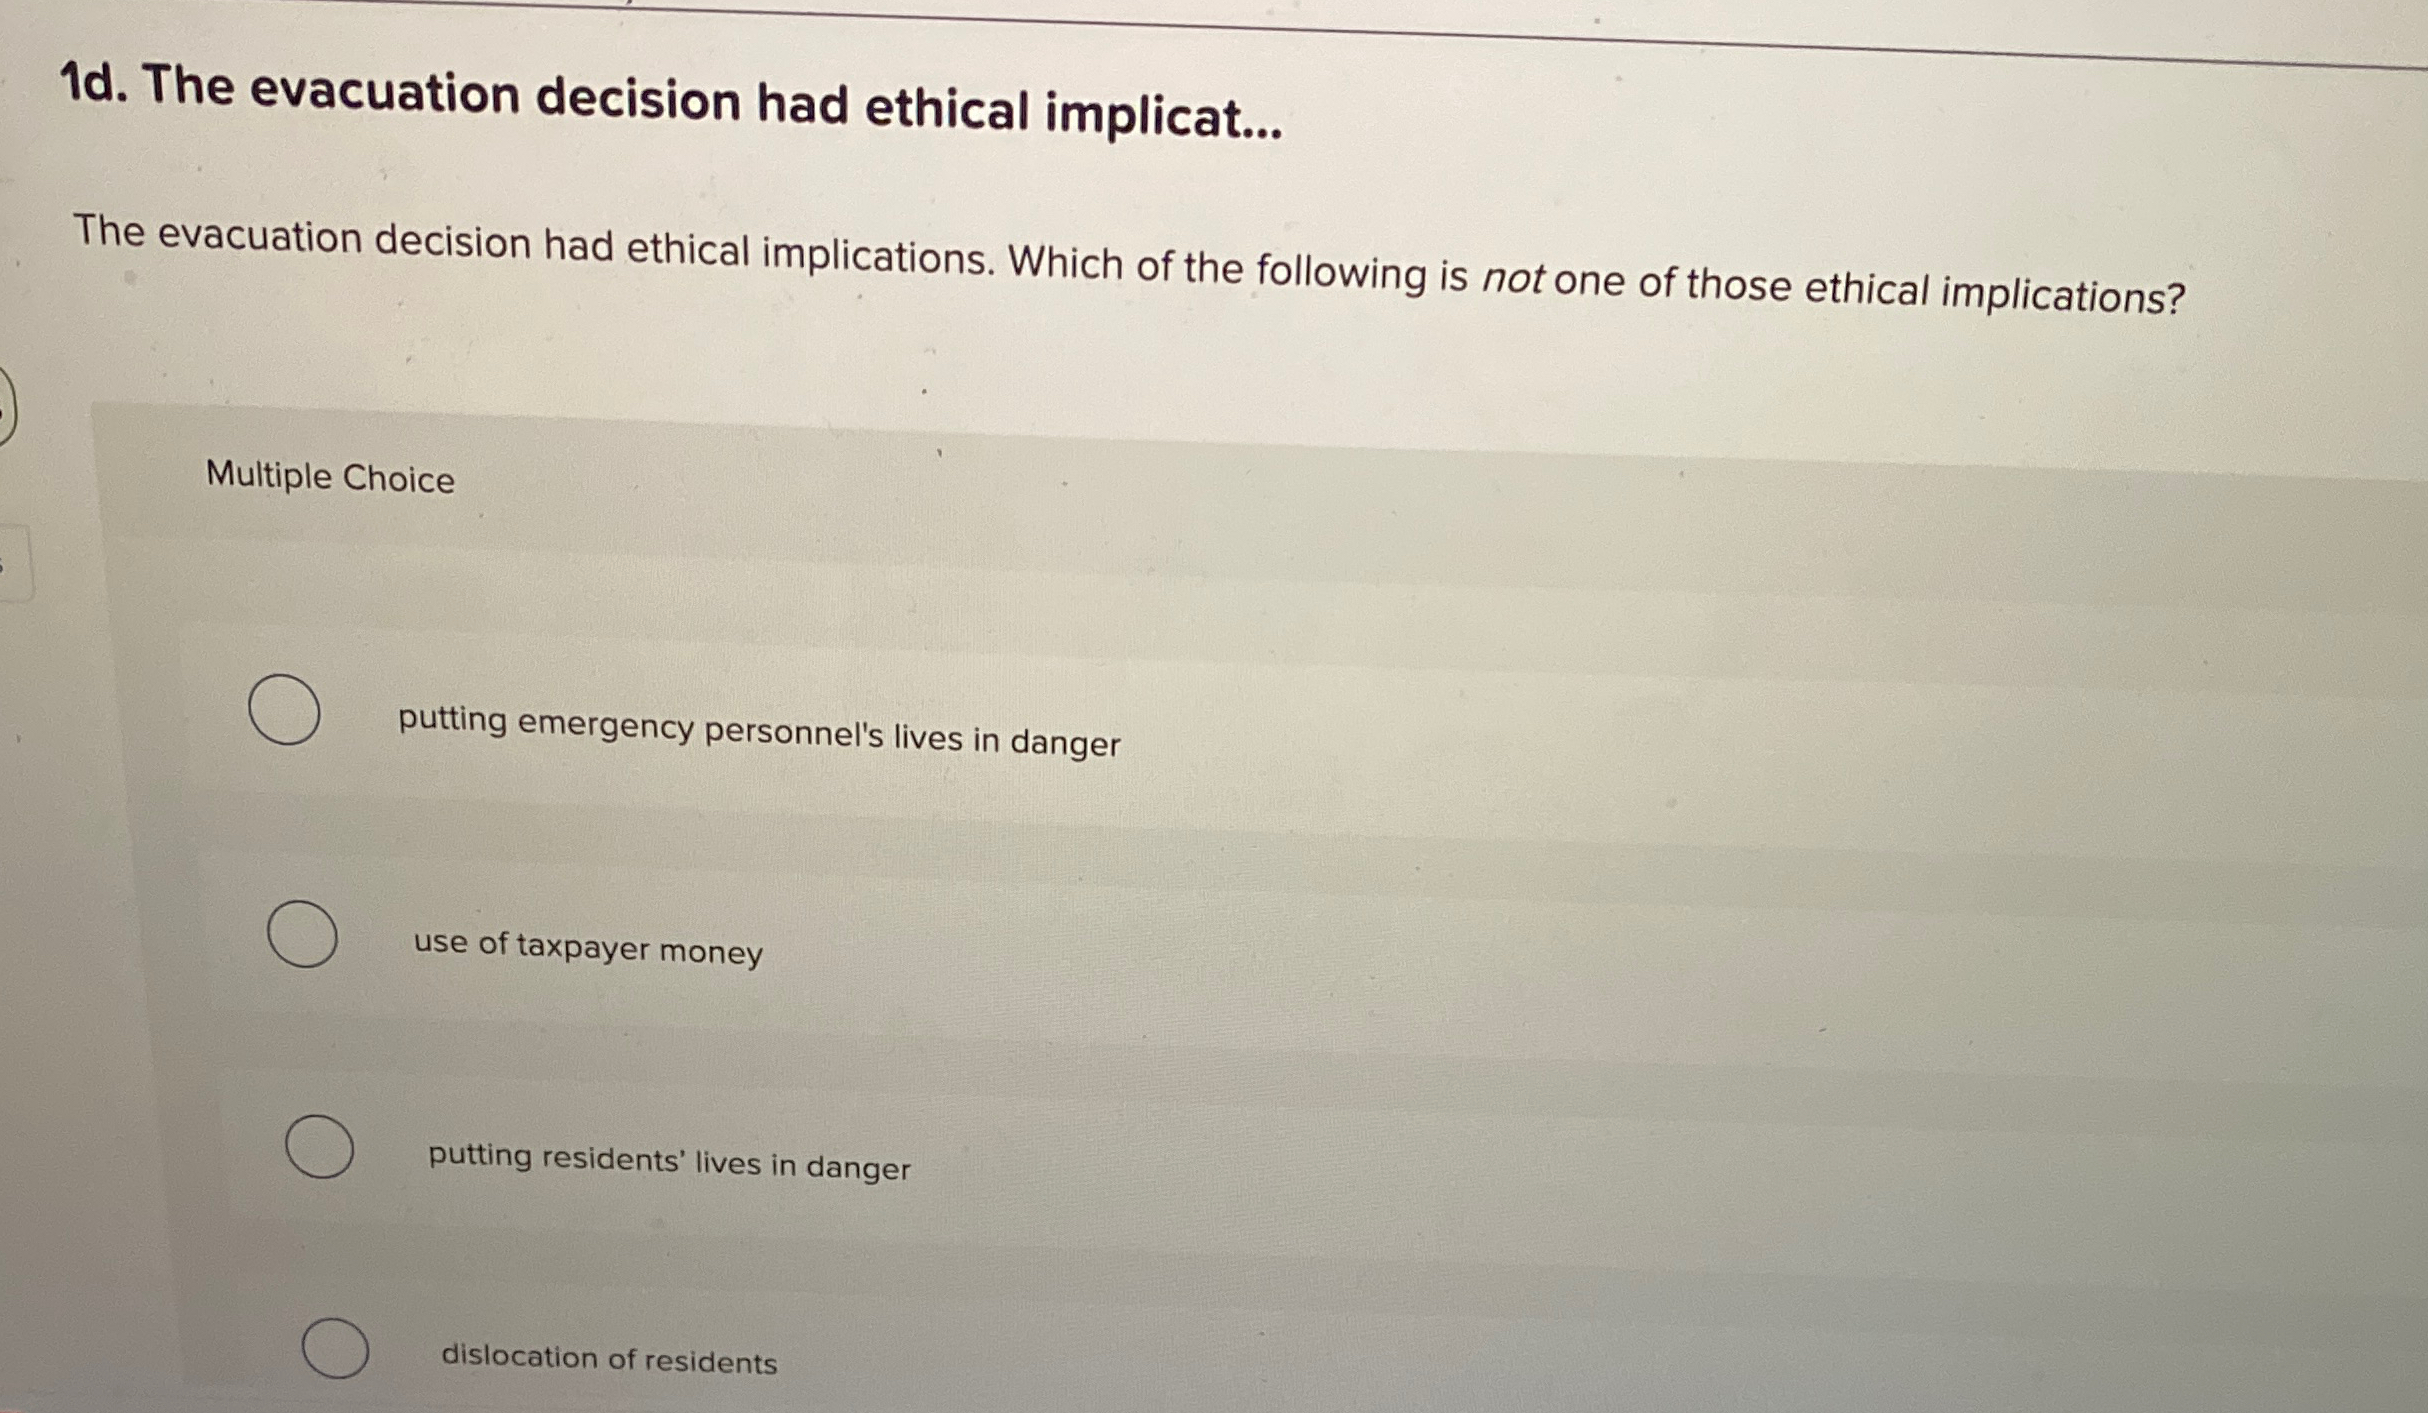Click the question title '1d. The evacuation decision'

click(x=670, y=103)
